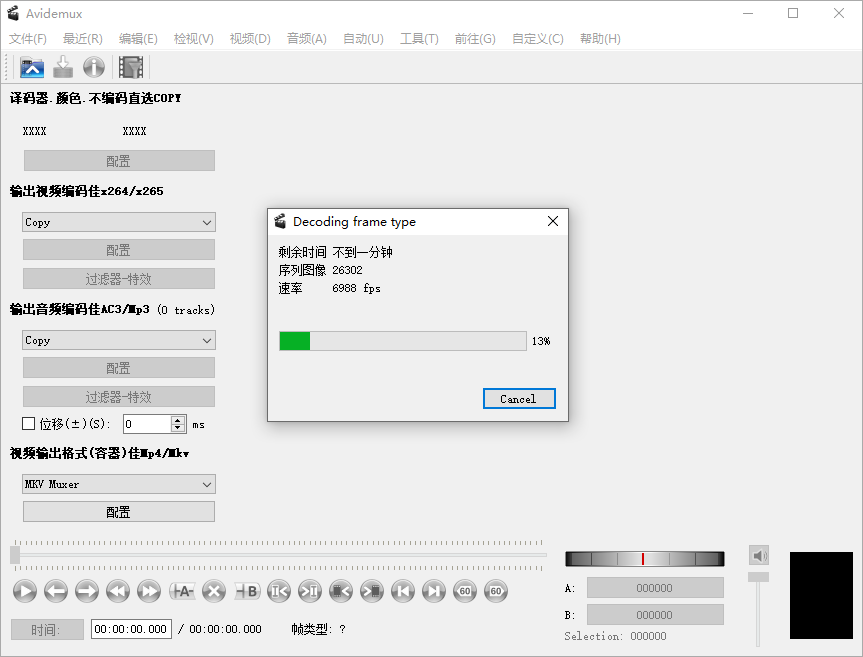Viewport: 863px width, 657px height.
Task: Click the volume slider handle
Action: (759, 577)
